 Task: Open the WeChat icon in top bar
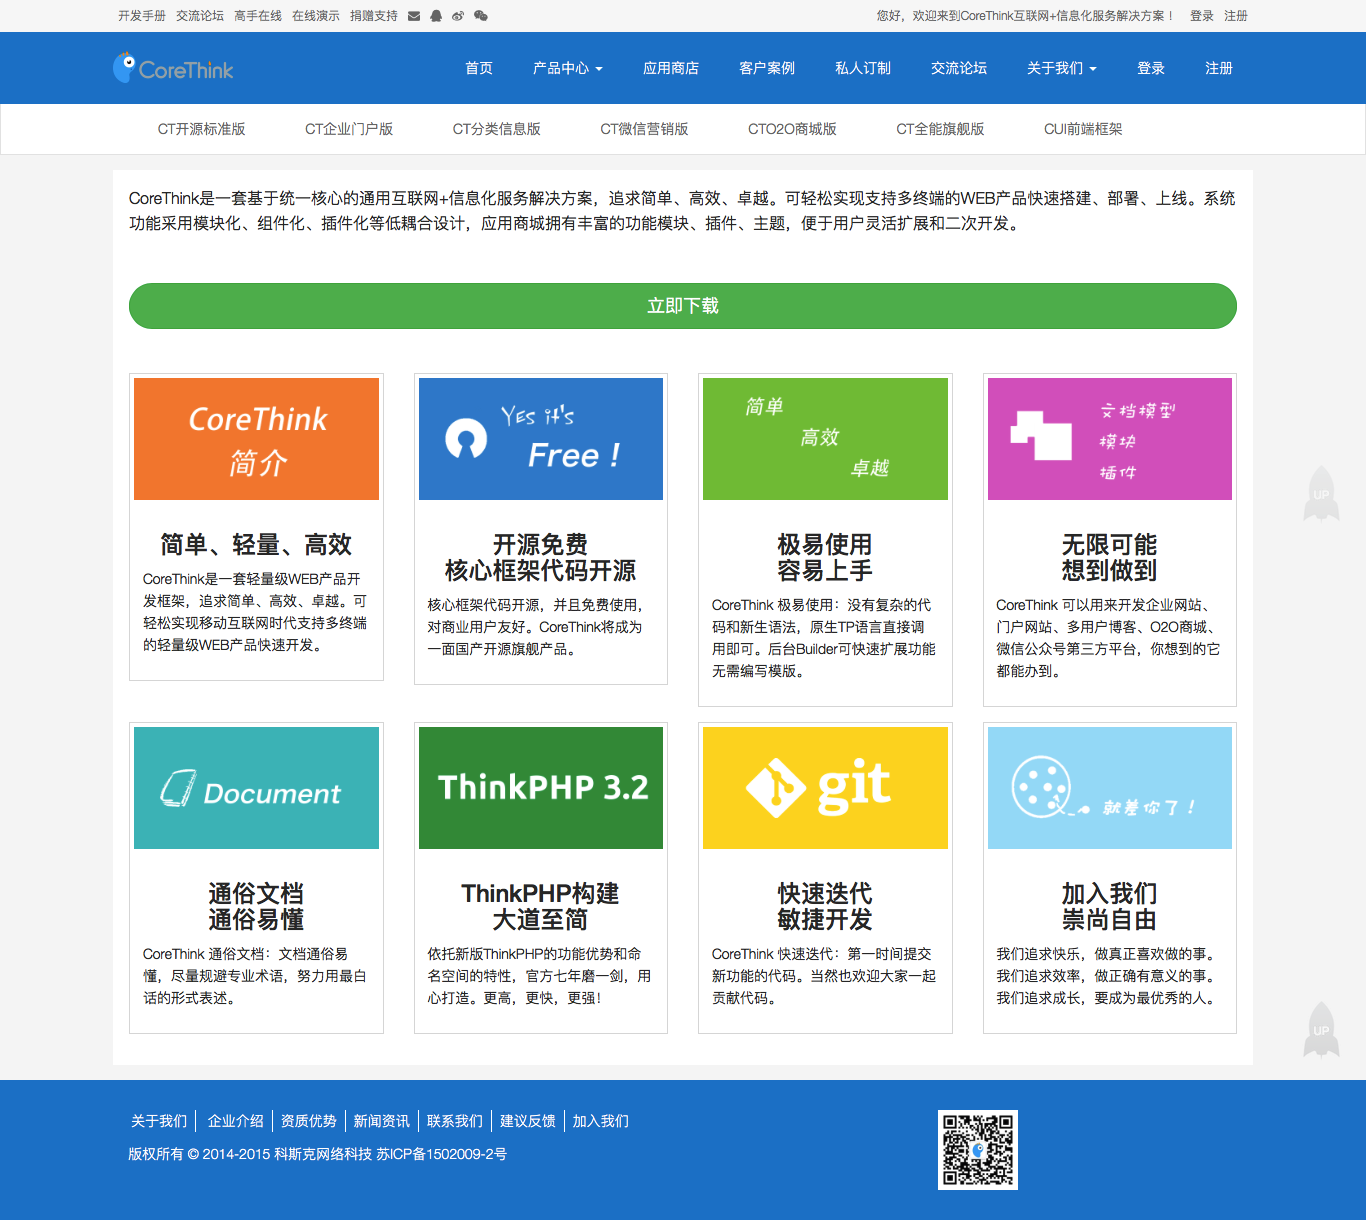(x=481, y=16)
